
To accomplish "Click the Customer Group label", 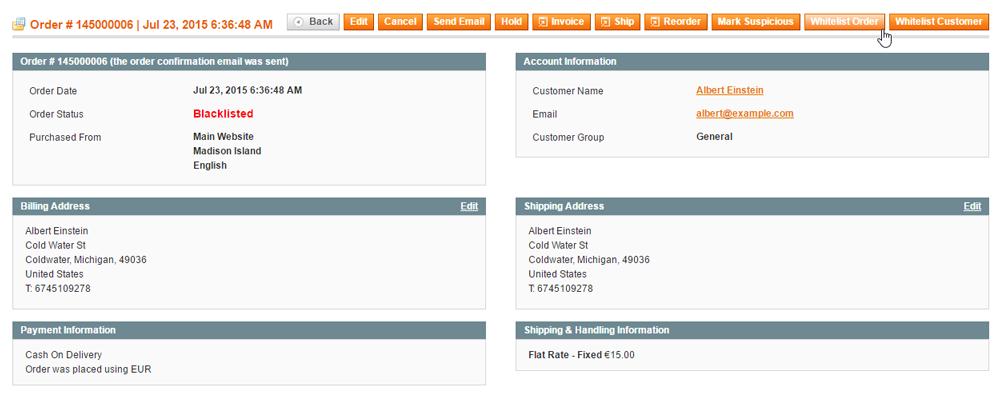I will coord(568,137).
